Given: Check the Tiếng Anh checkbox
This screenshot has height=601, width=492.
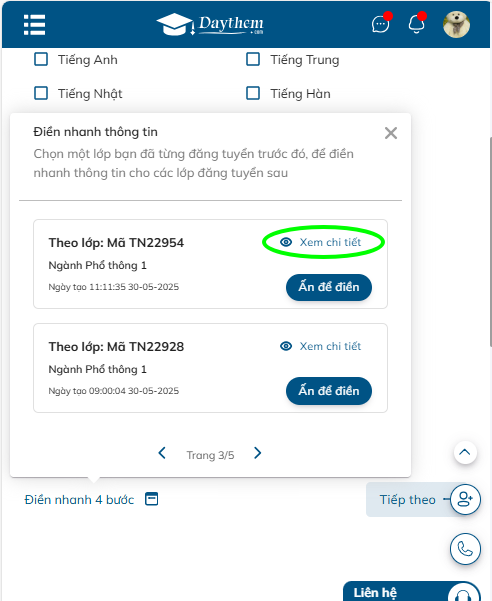Looking at the screenshot, I should [x=41, y=59].
